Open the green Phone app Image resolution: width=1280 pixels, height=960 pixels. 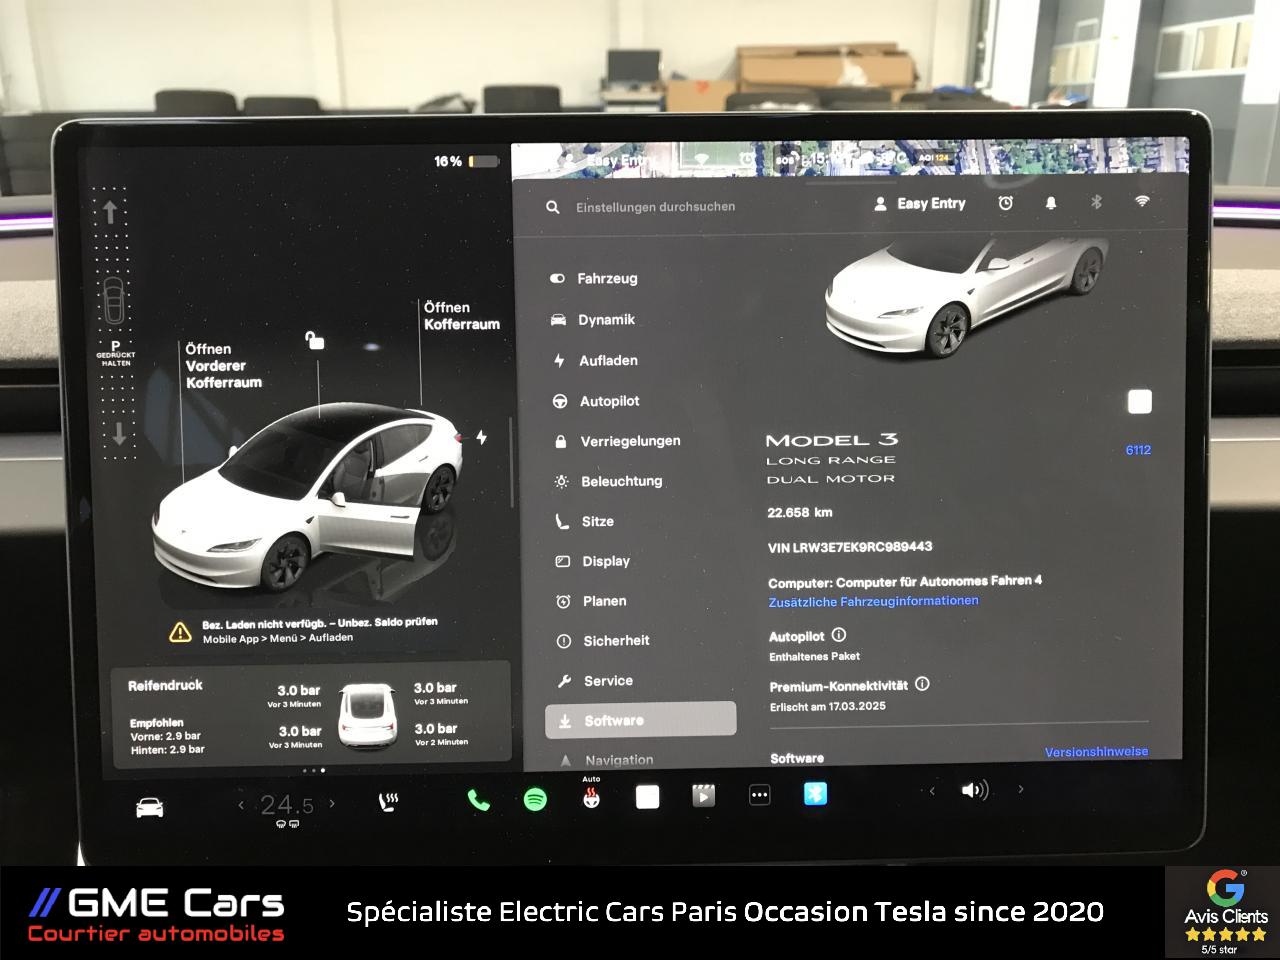click(479, 800)
